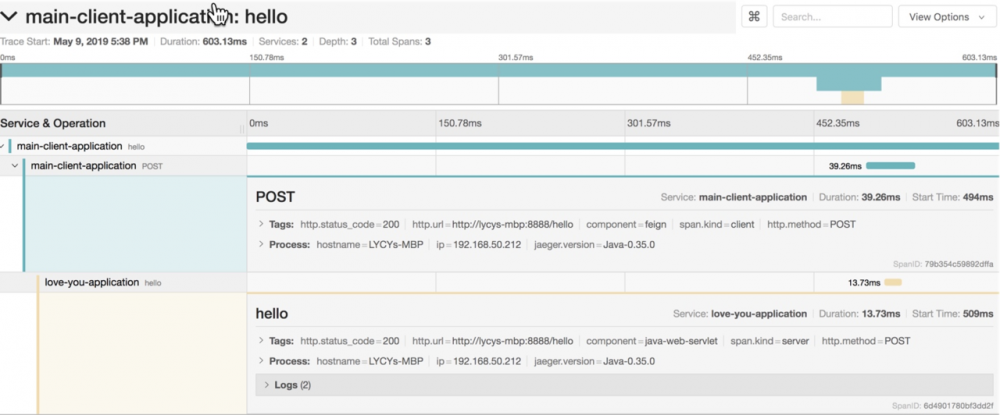Viewport: 1000px width, 415px height.
Task: Select love-you-application hello span row
Action: pyautogui.click(x=499, y=282)
